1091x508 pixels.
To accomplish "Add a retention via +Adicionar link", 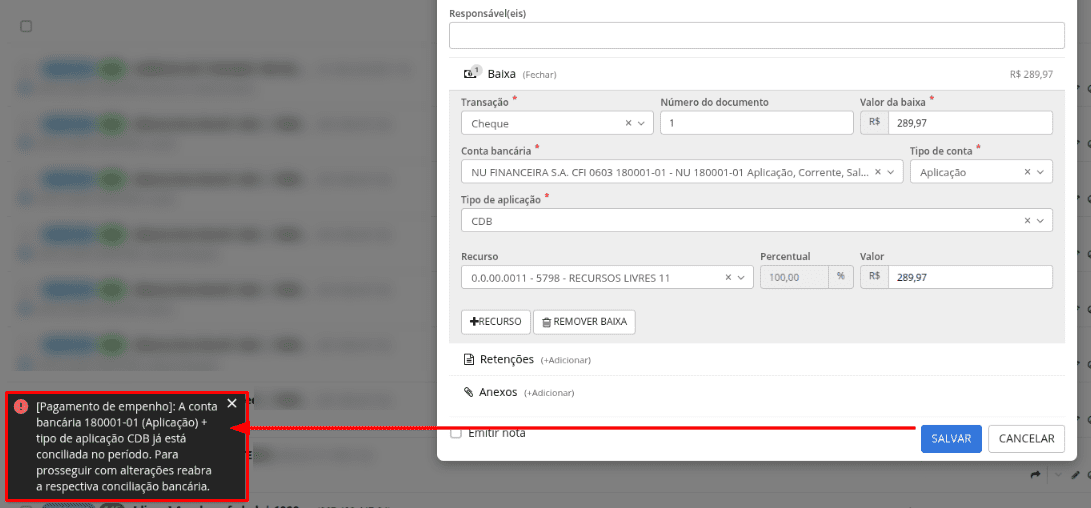I will [x=566, y=360].
